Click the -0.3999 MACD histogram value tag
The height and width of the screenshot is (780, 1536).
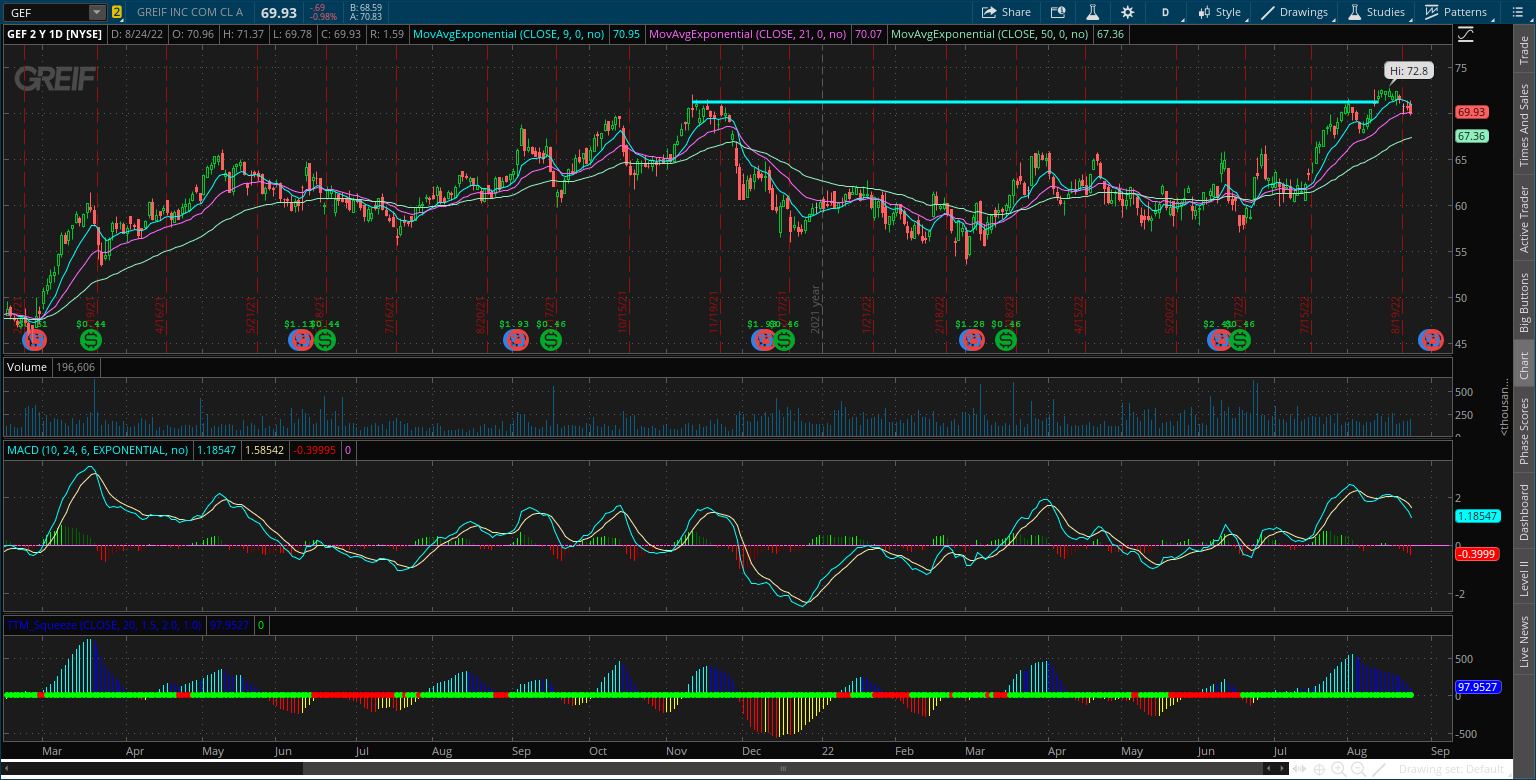coord(1476,554)
